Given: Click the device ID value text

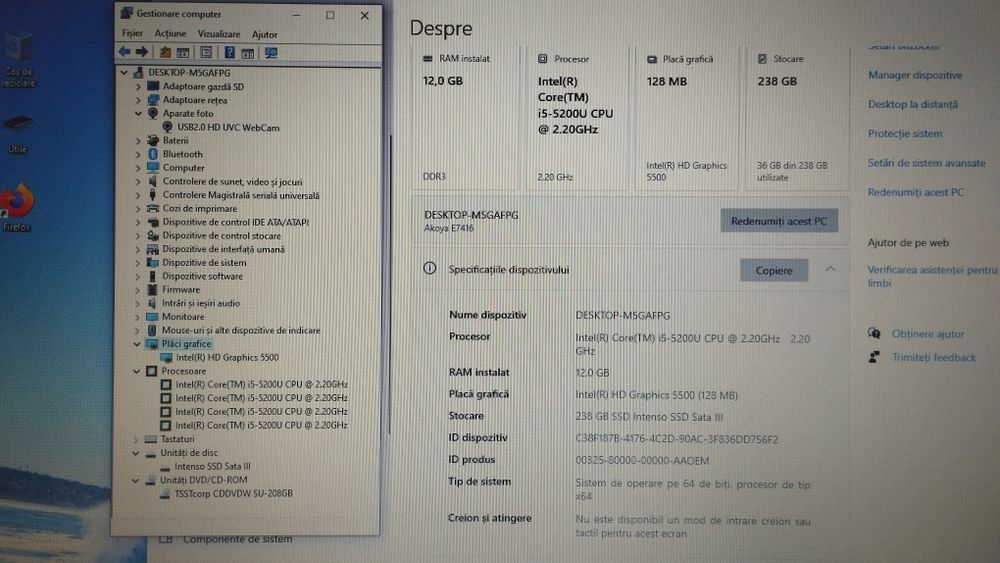Looking at the screenshot, I should click(677, 439).
